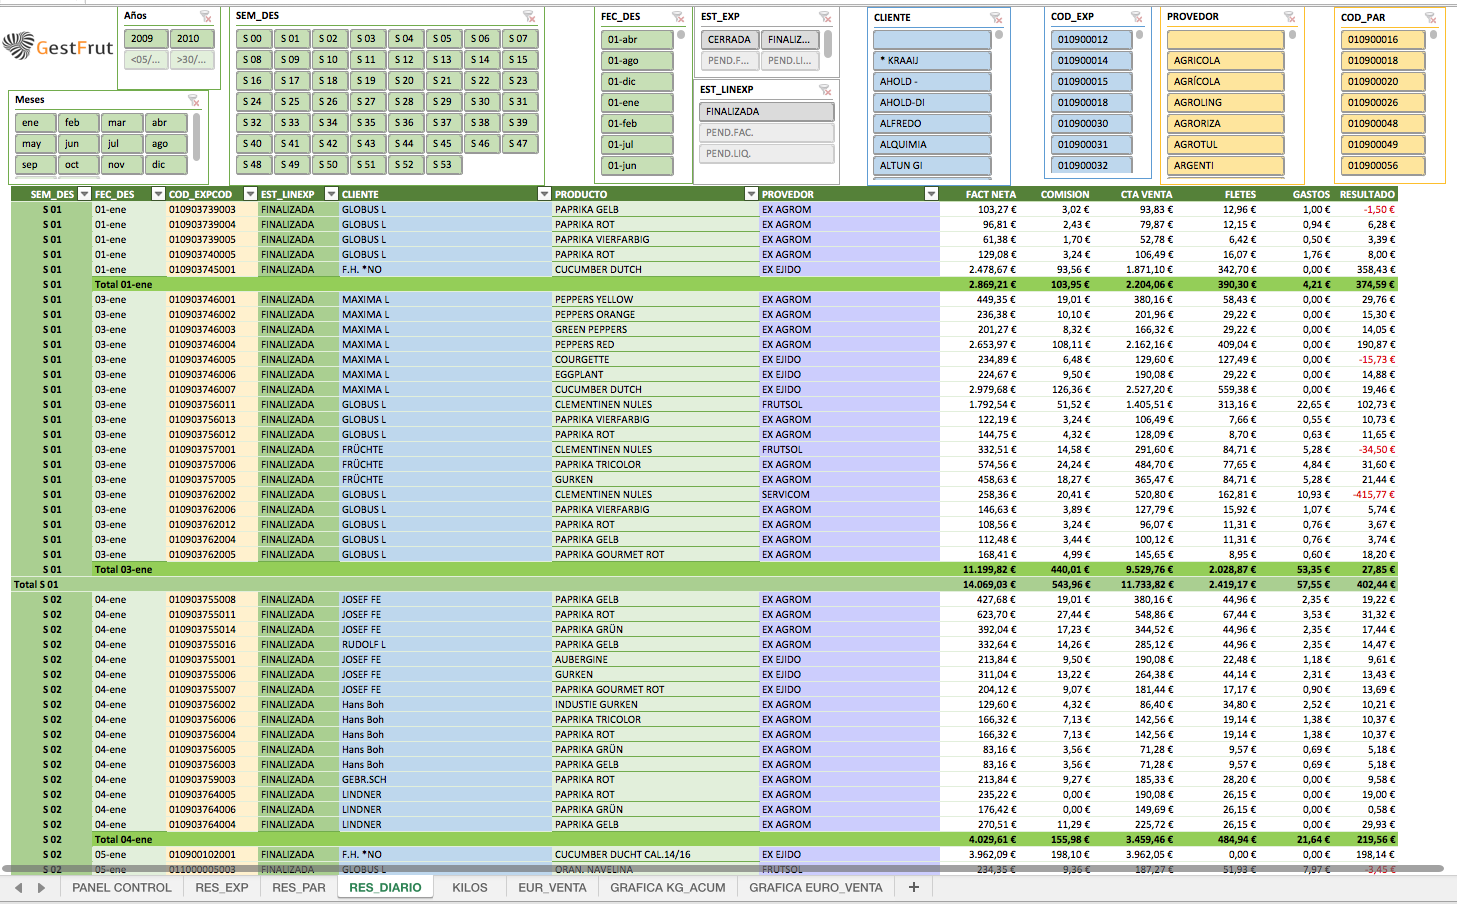Open the PRODUCTO column filter dropdown
This screenshot has height=904, width=1457.
[x=751, y=194]
